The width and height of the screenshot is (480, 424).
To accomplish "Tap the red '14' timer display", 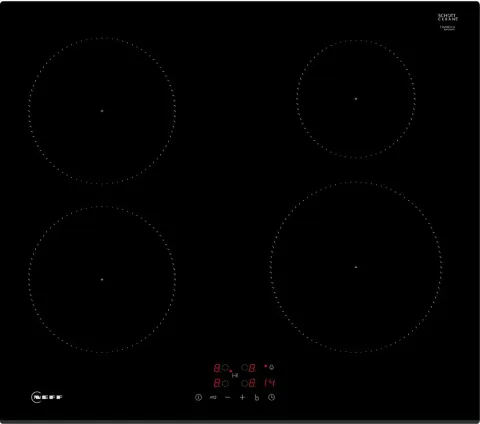I will [x=270, y=383].
